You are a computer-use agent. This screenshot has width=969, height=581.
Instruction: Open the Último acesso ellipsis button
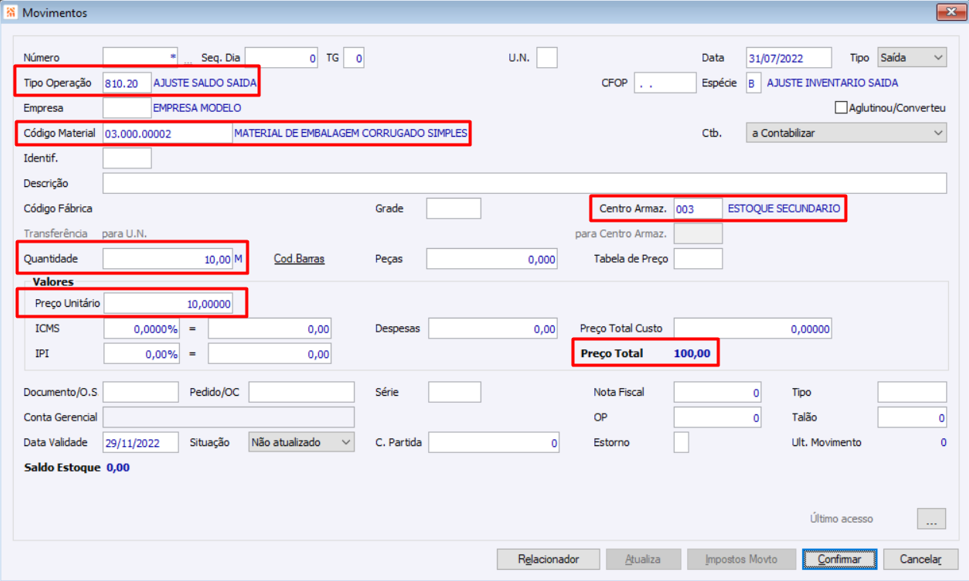coord(931,519)
